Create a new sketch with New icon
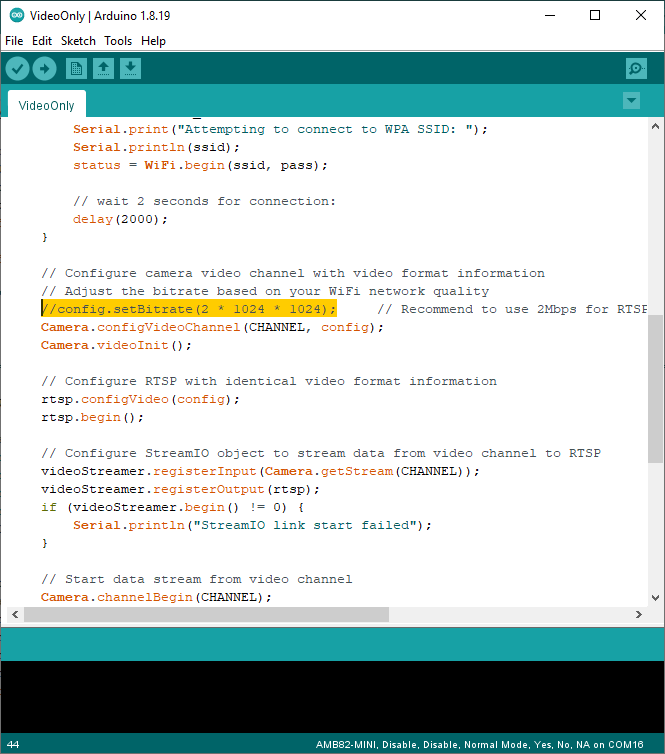Viewport: 665px width, 754px height. pyautogui.click(x=76, y=68)
